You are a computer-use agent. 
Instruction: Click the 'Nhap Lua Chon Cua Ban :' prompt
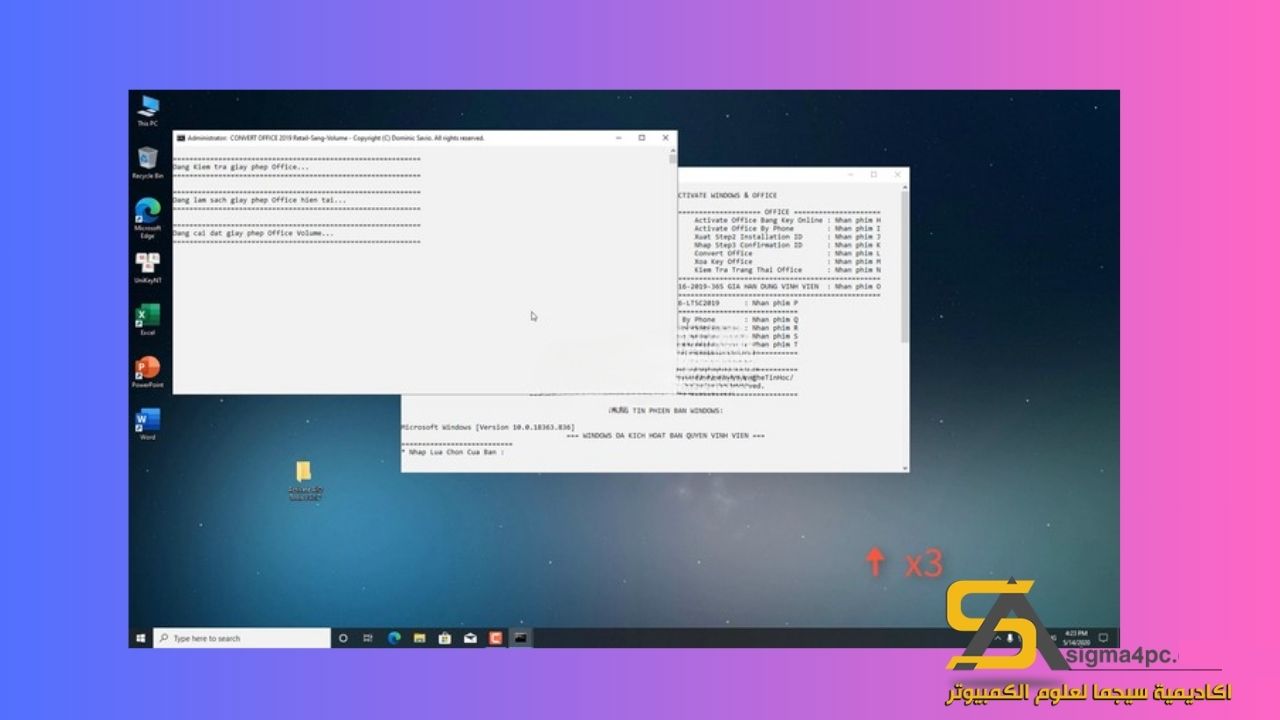(453, 452)
